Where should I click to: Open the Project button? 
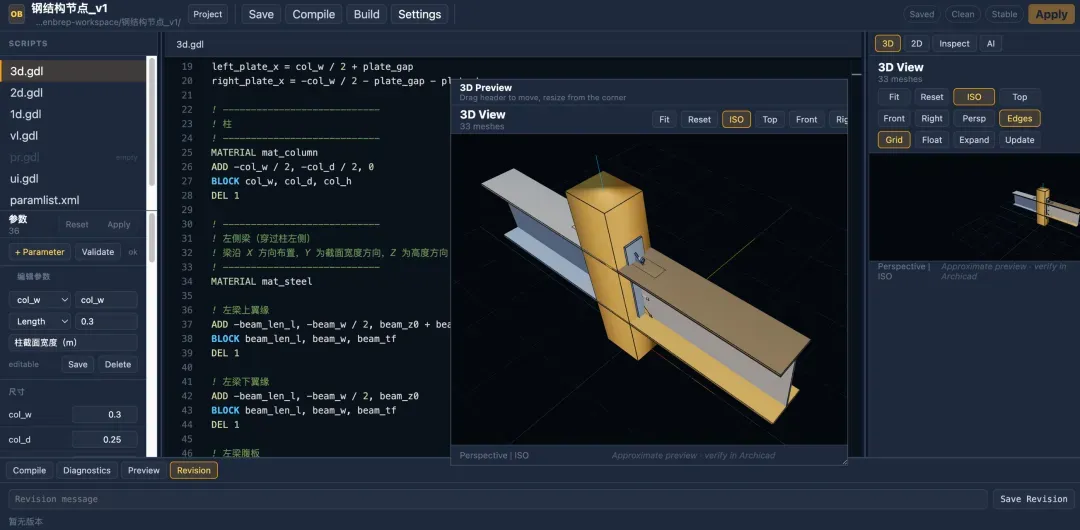208,14
